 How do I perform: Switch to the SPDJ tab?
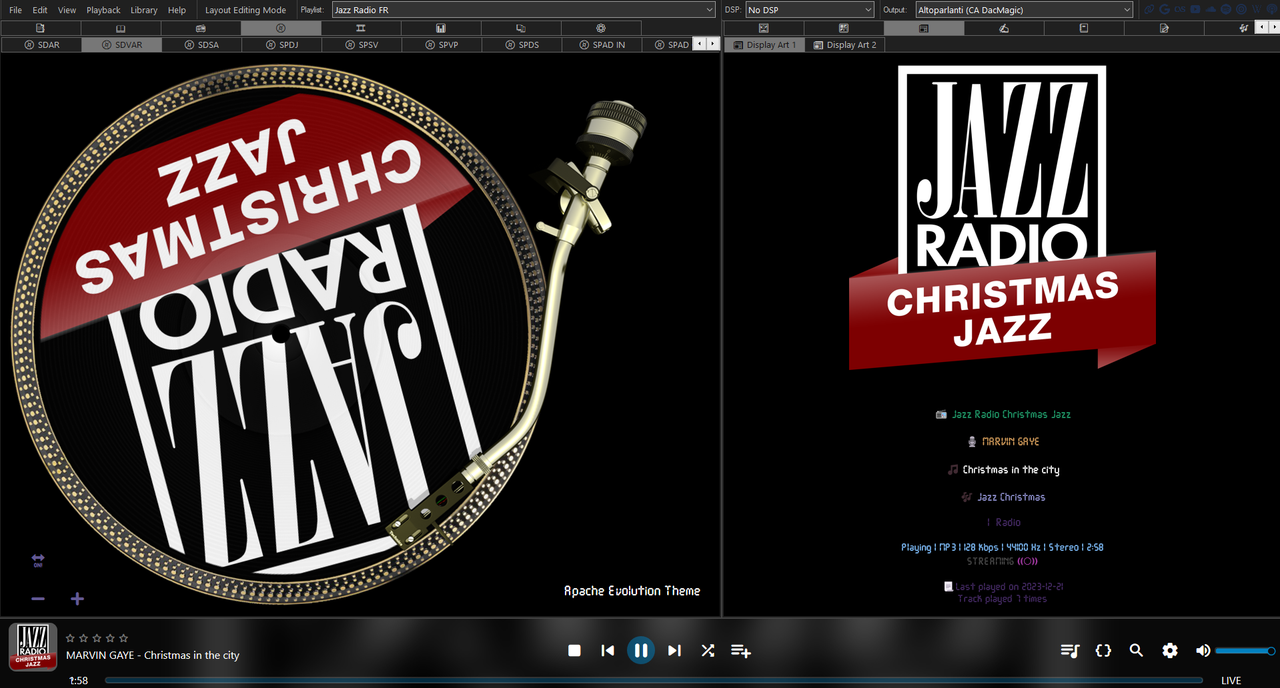[281, 45]
